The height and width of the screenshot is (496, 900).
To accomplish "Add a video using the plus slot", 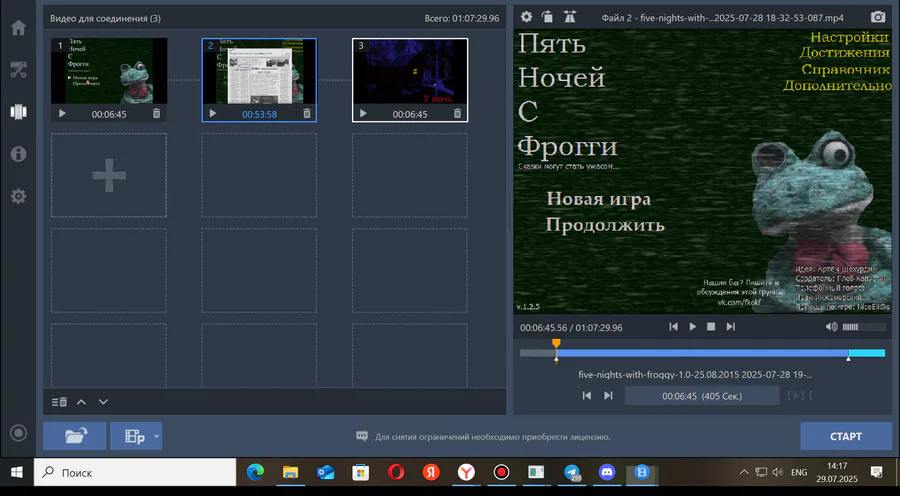I will pyautogui.click(x=109, y=175).
